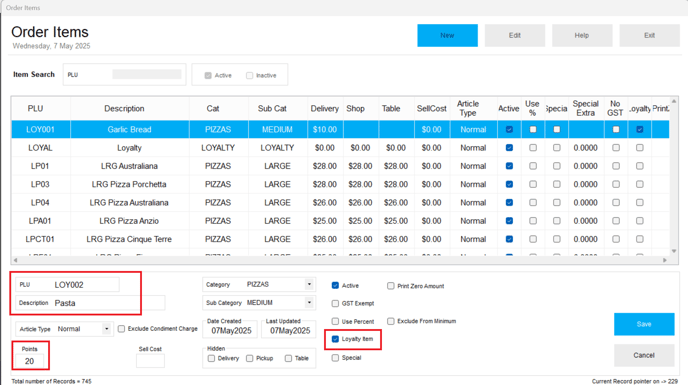
Task: Expand the Article Type dropdown
Action: (106, 329)
